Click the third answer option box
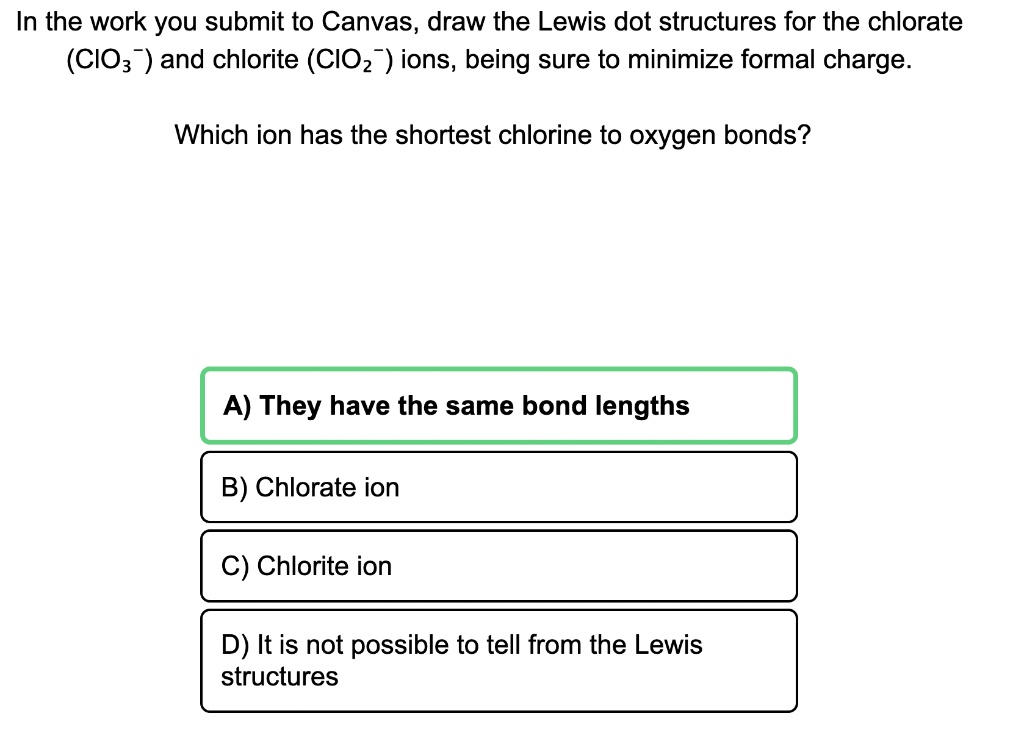This screenshot has height=755, width=1024. point(499,565)
